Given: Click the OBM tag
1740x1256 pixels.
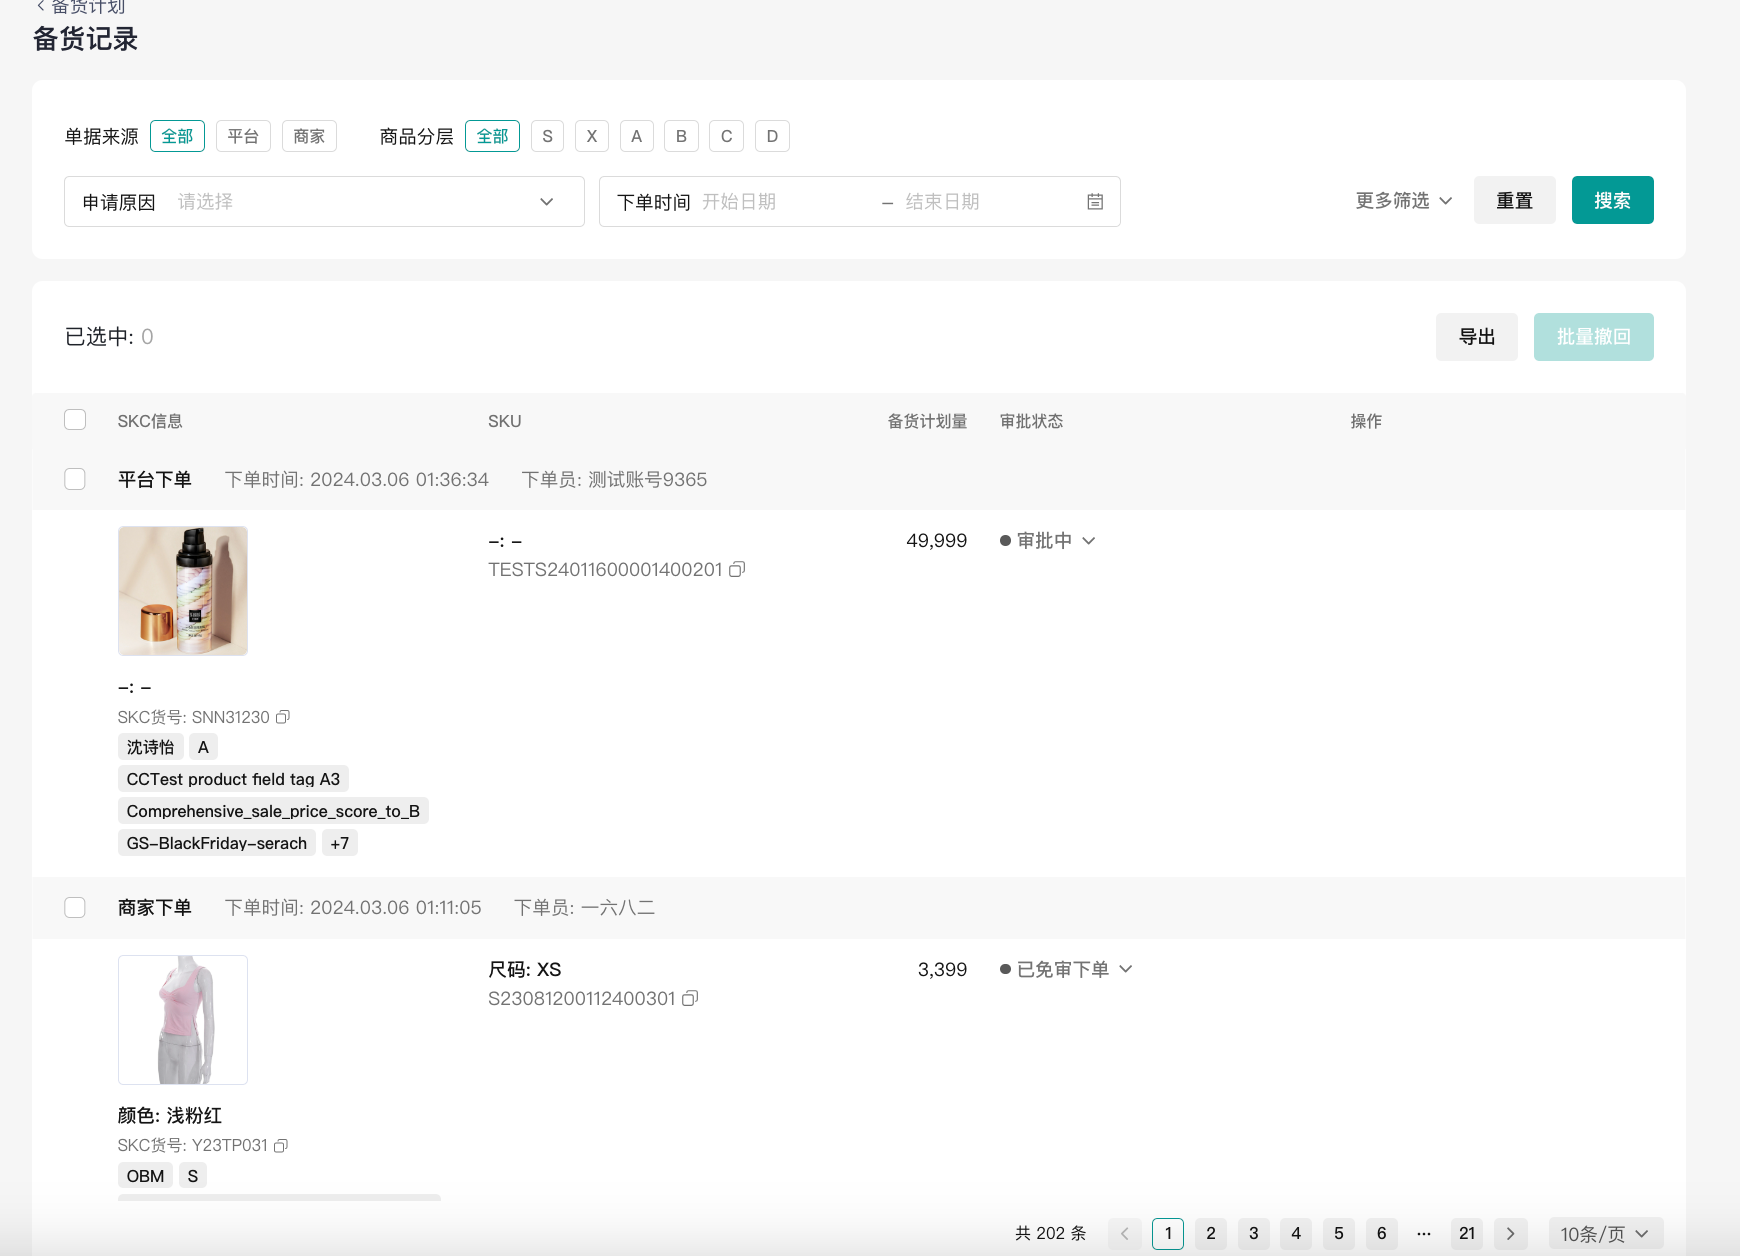Looking at the screenshot, I should (145, 1176).
